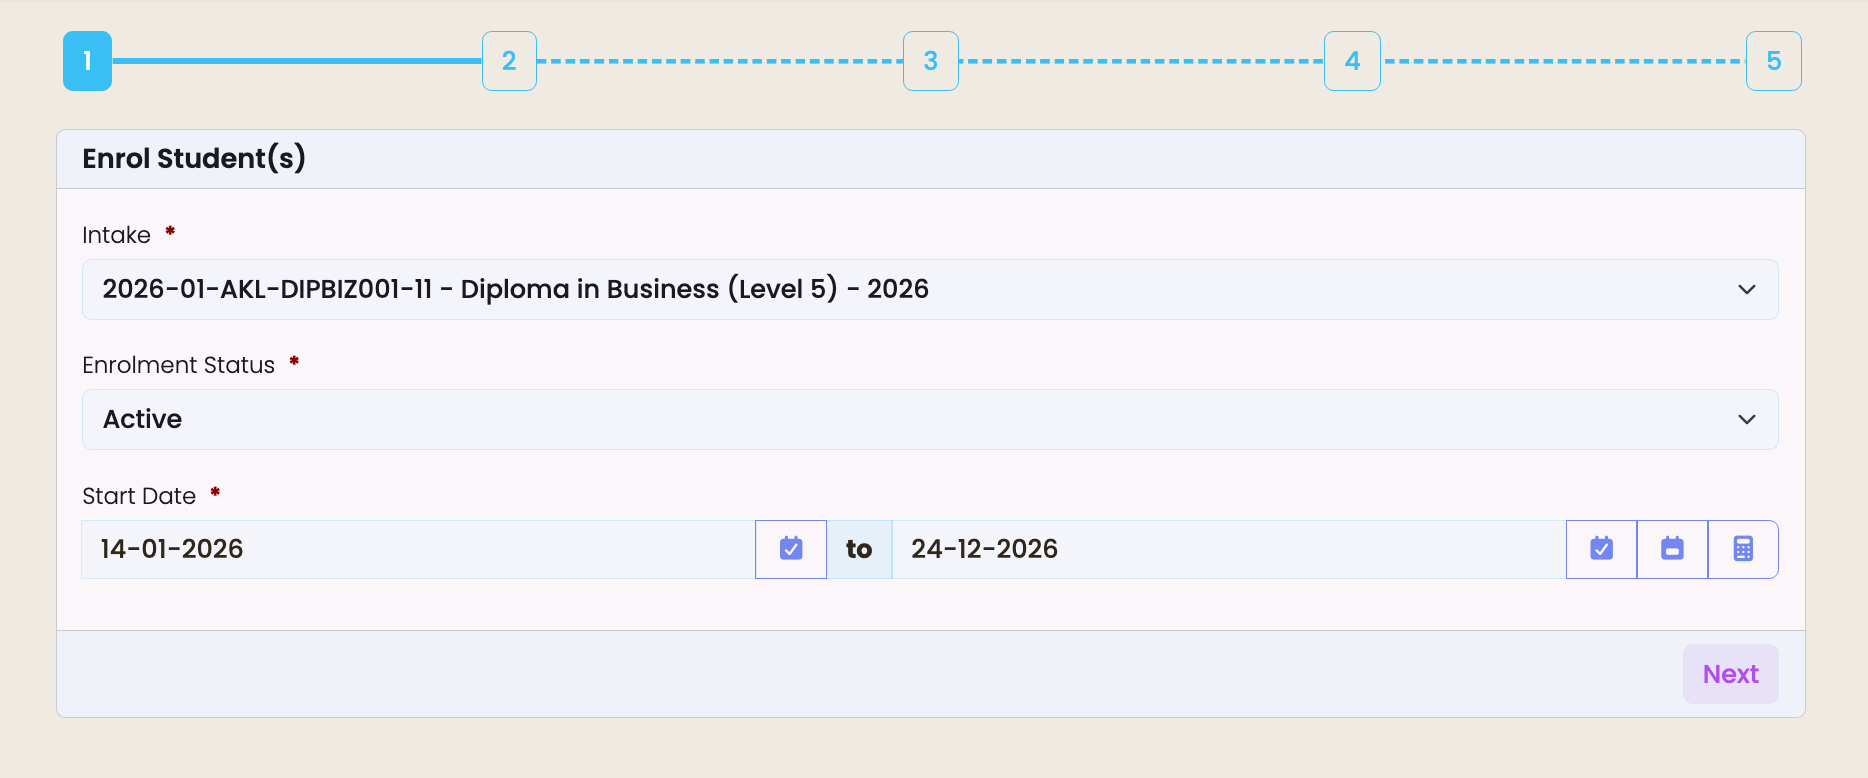Jump to wizard step 5
The width and height of the screenshot is (1868, 778).
coord(1774,61)
